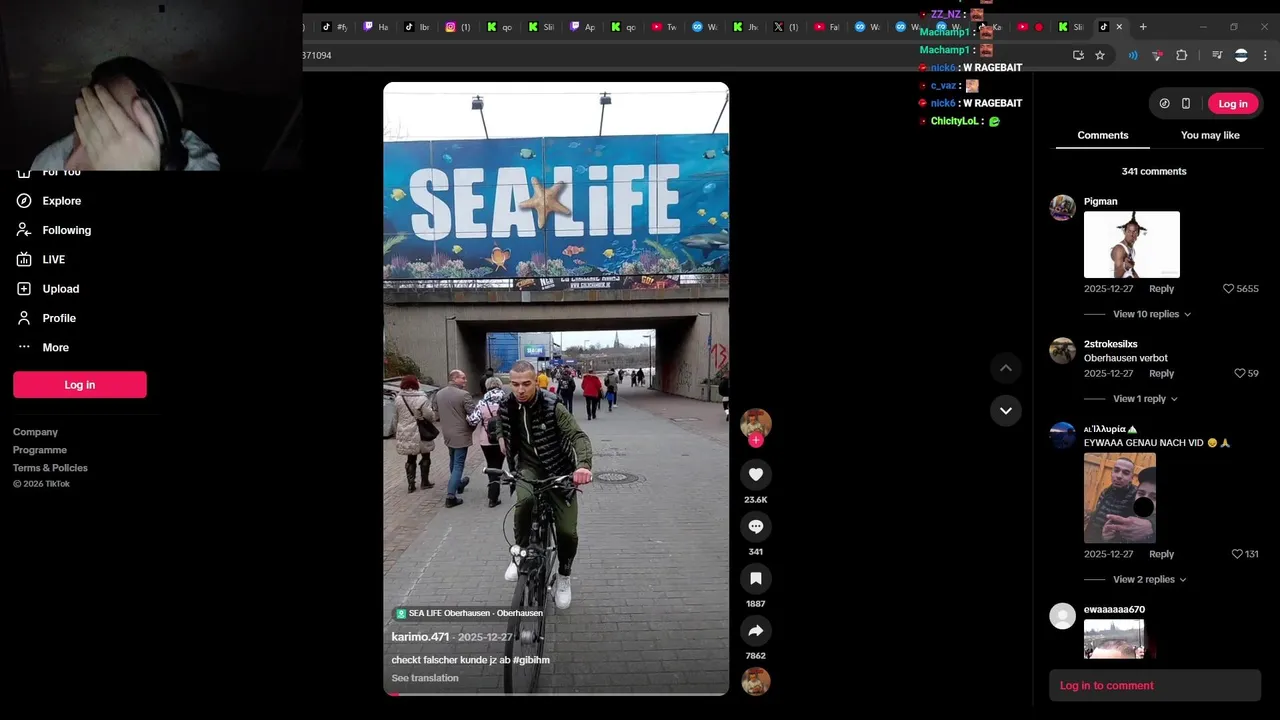The image size is (1280, 720).
Task: Click the coin icon left of the top Log in
Action: pyautogui.click(x=1164, y=104)
